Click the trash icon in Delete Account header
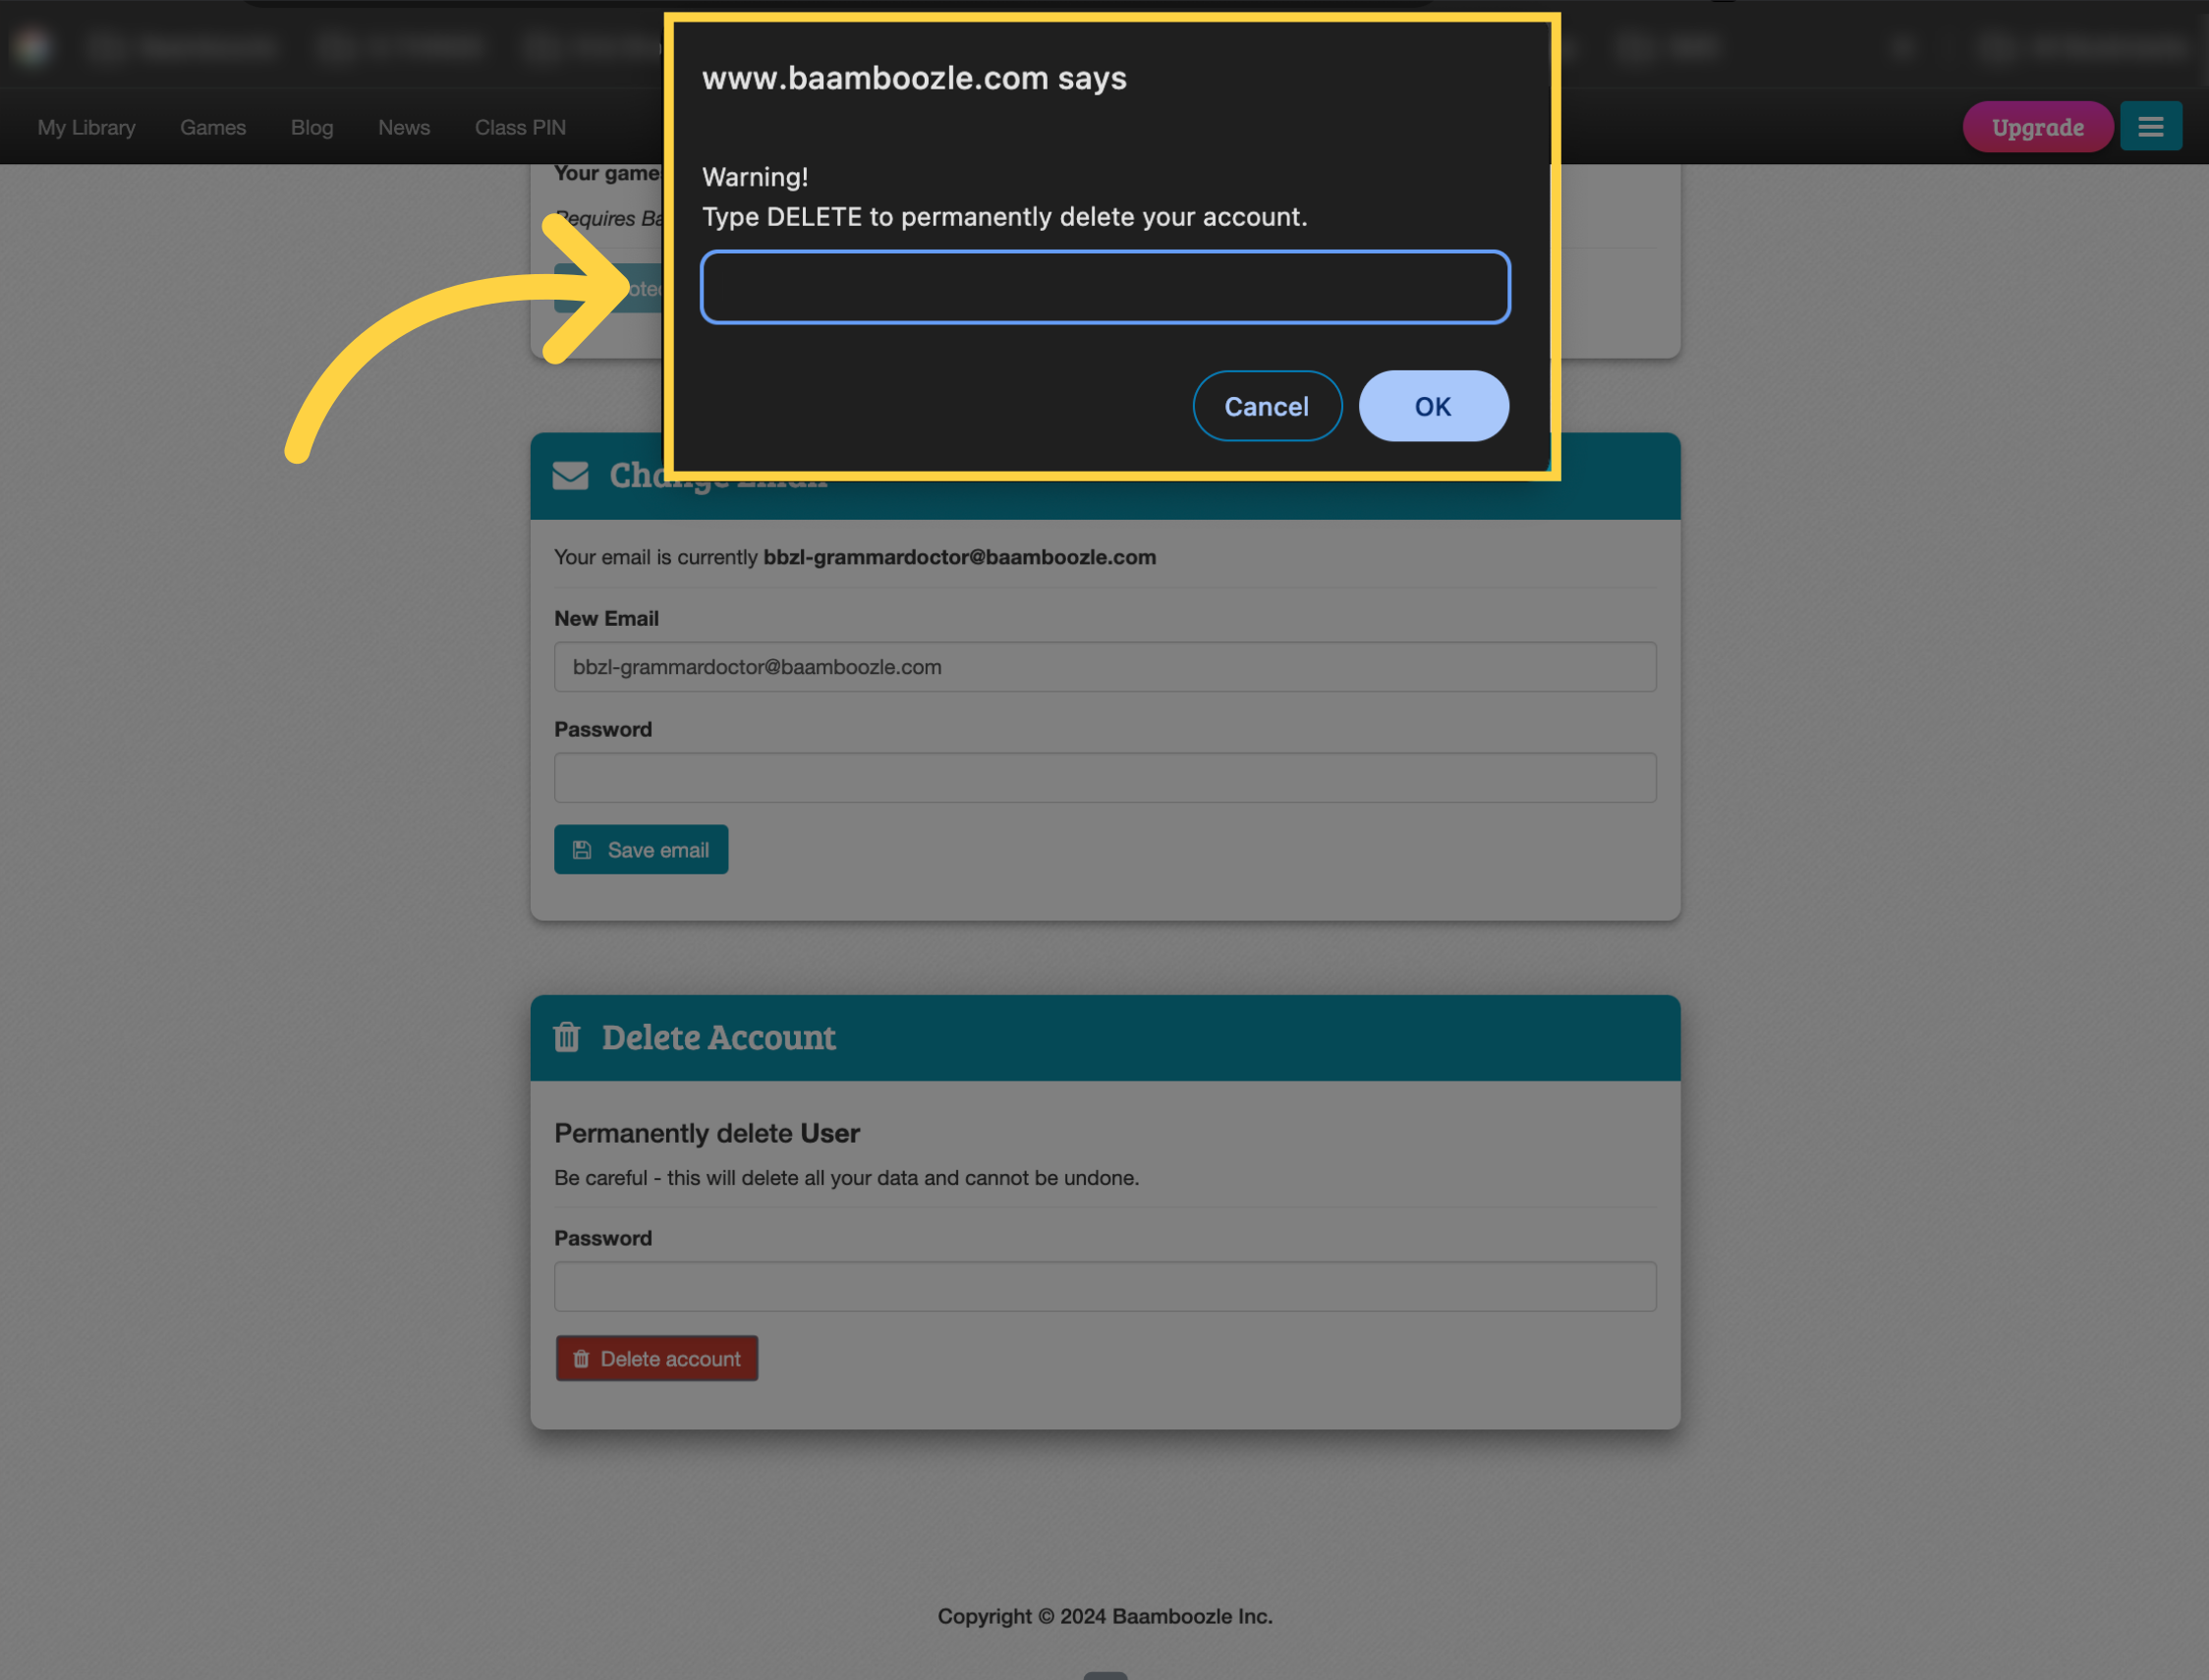 pyautogui.click(x=567, y=1037)
